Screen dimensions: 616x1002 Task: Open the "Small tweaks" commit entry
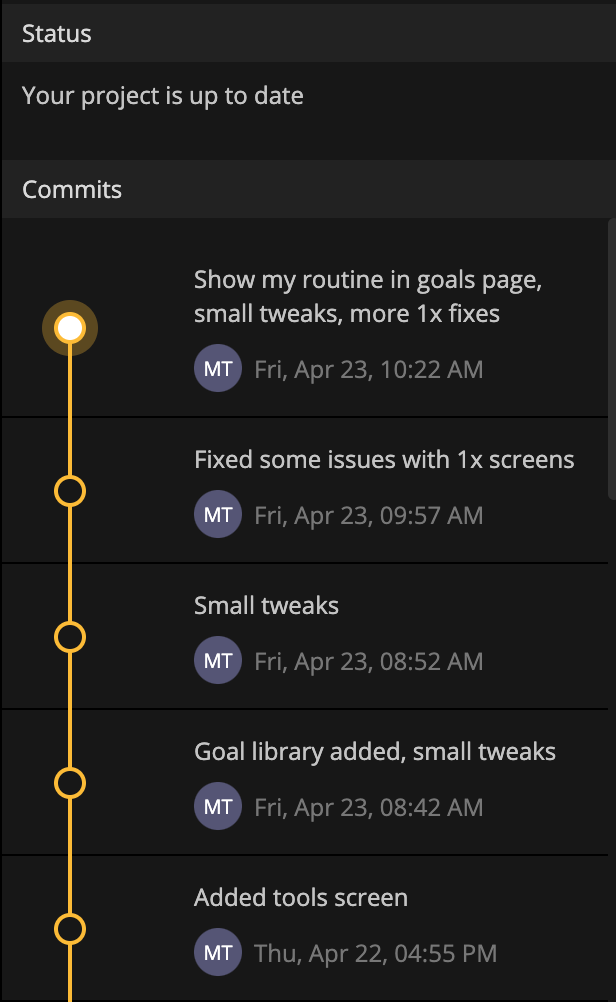305,636
